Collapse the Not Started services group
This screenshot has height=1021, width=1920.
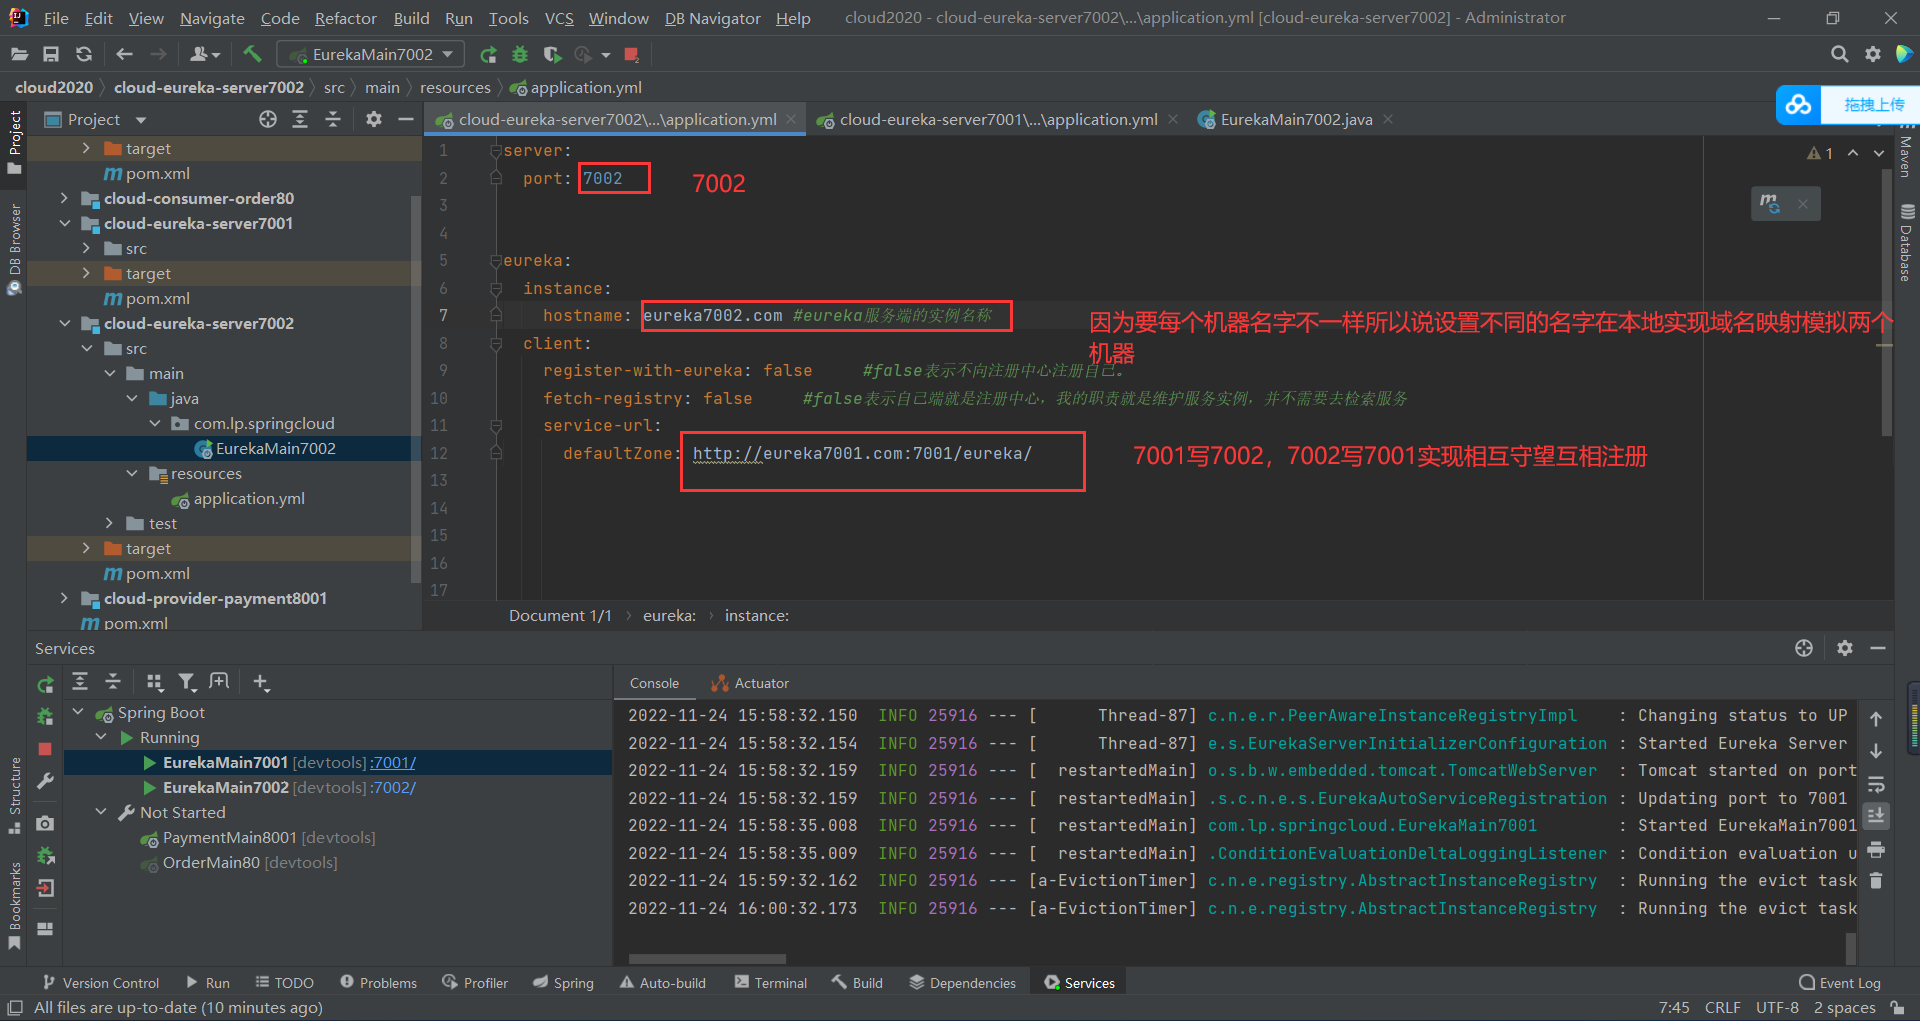coord(101,812)
